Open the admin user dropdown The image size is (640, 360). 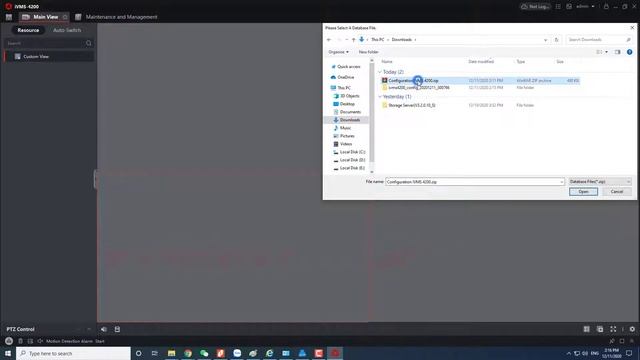coord(585,7)
